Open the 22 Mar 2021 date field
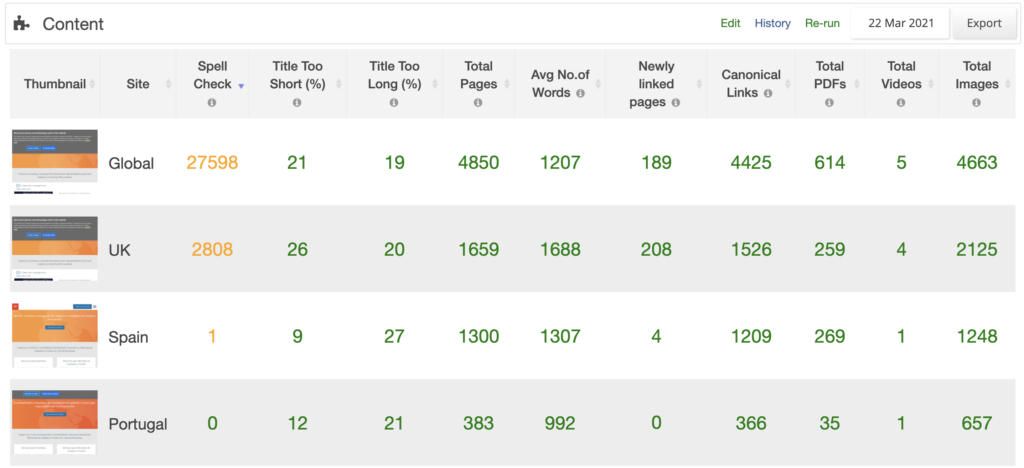The width and height of the screenshot is (1024, 468). (x=900, y=23)
